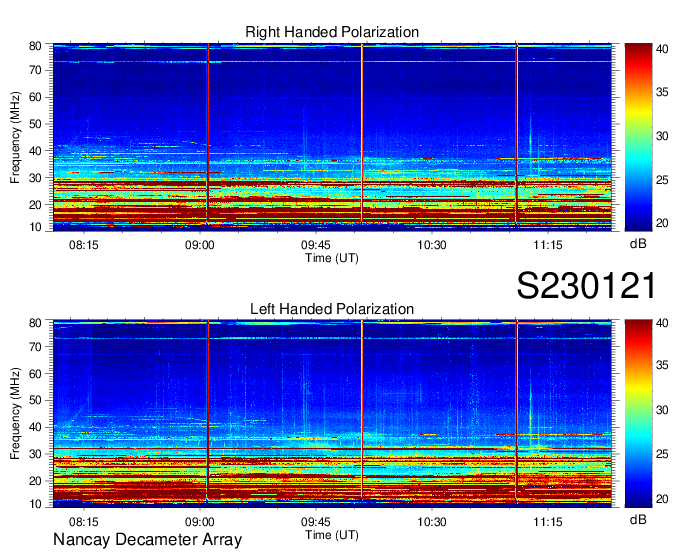The image size is (680, 552).
Task: Click yellow vertical line after 09:45, Right Handed
Action: point(362,134)
